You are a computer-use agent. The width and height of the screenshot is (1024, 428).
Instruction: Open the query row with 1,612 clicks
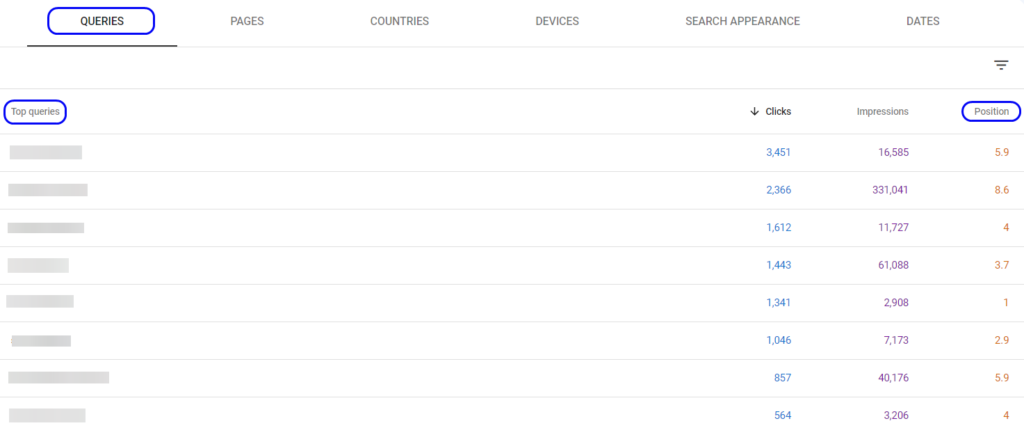[x=46, y=228]
